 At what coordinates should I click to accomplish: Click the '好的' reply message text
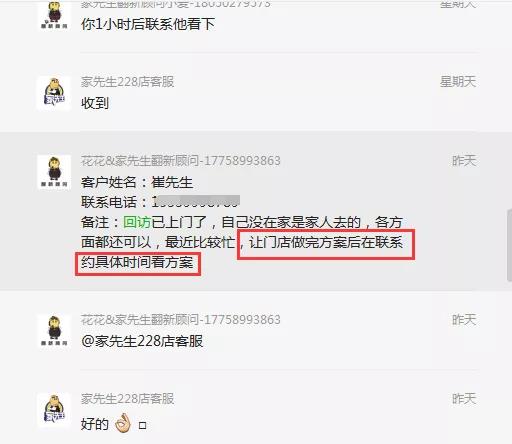[95, 424]
